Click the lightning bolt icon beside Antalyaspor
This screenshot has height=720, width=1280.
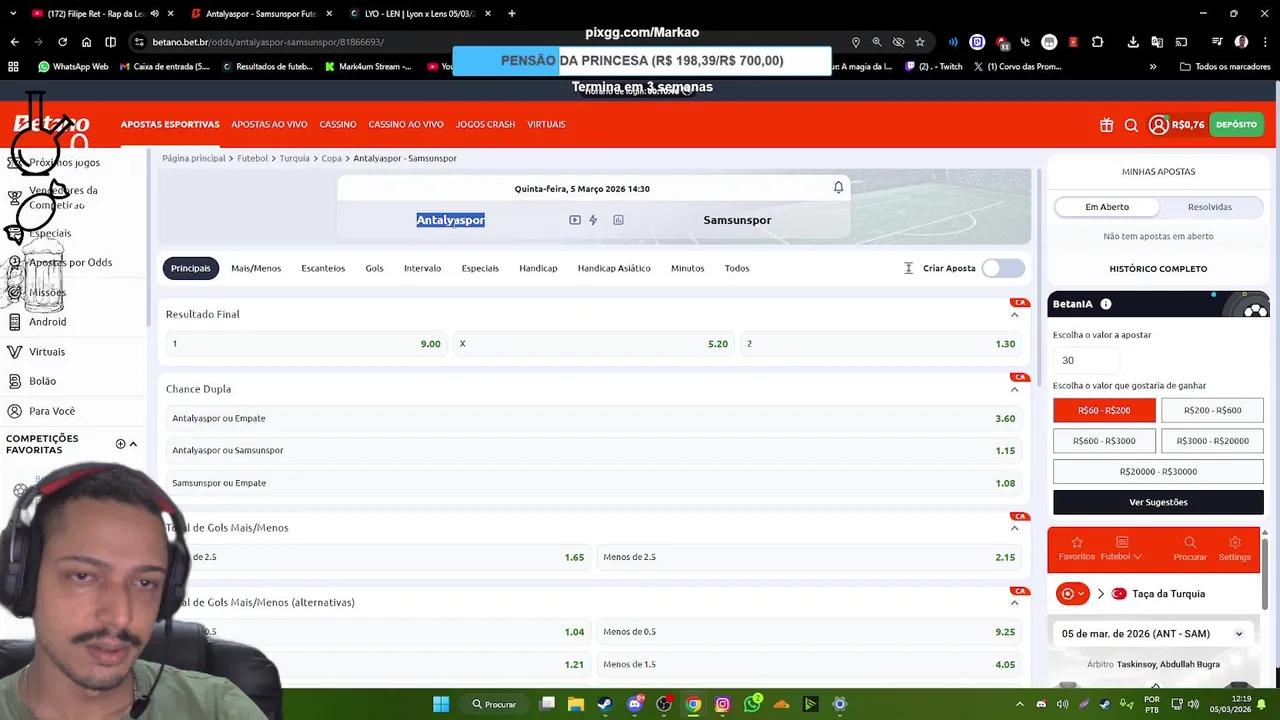click(x=593, y=220)
